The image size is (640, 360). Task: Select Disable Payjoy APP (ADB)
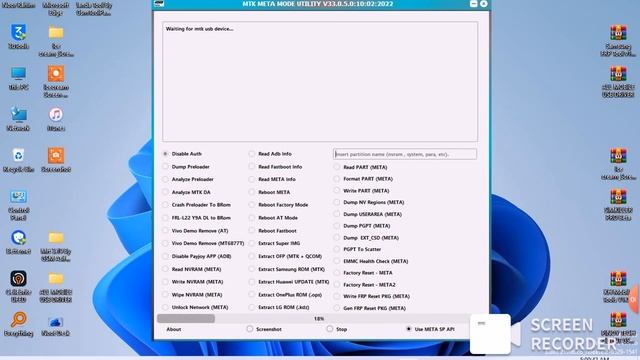pyautogui.click(x=198, y=256)
